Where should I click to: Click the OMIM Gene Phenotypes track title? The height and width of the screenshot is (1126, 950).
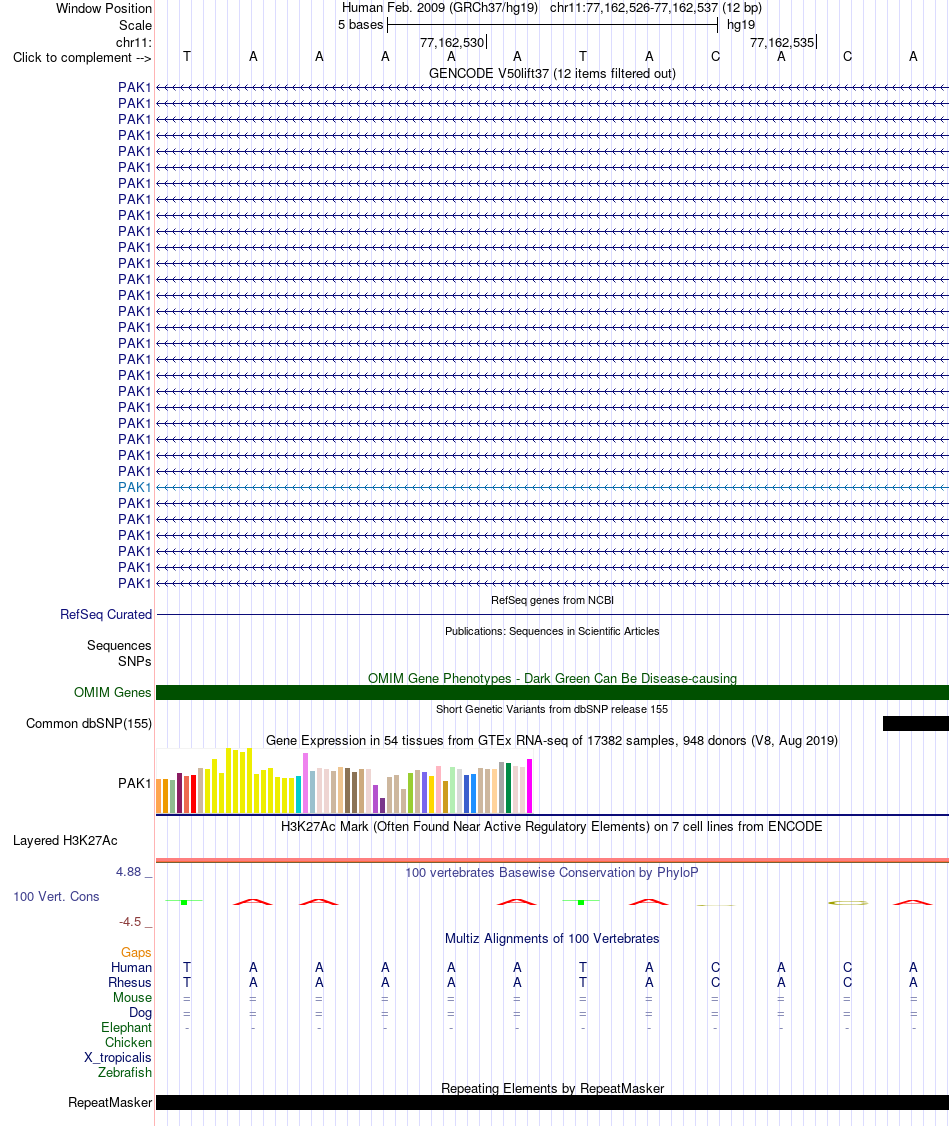click(x=552, y=678)
